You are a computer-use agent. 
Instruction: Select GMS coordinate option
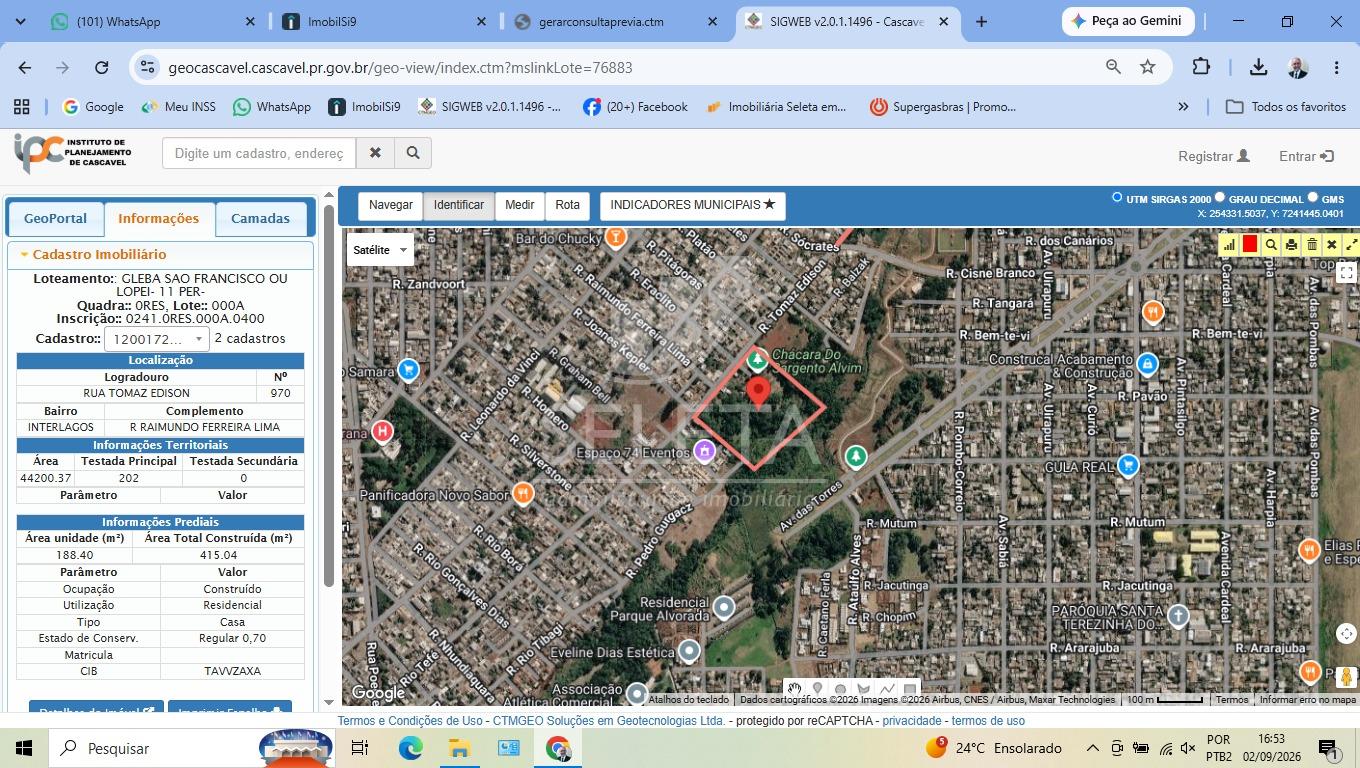1313,198
